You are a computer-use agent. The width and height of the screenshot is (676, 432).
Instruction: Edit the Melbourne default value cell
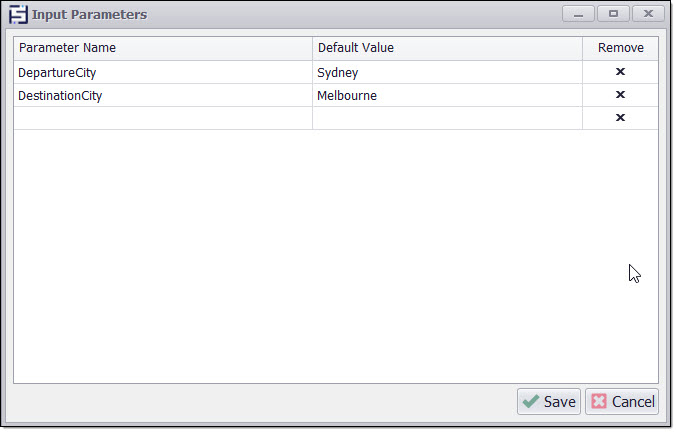pos(447,95)
